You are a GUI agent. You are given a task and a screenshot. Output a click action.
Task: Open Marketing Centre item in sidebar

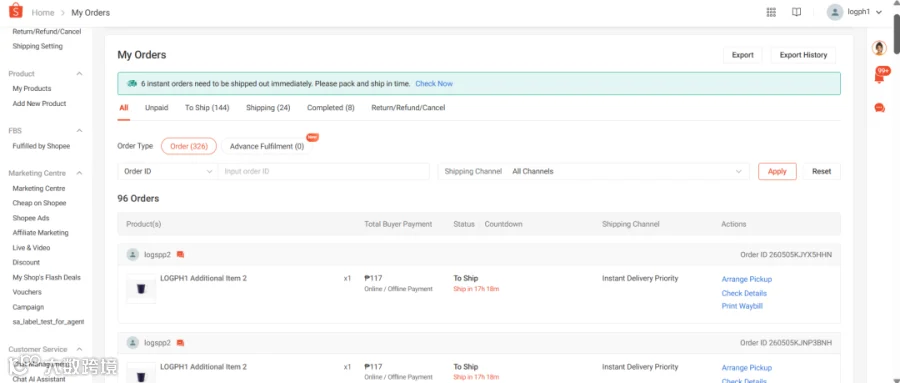[x=38, y=188]
